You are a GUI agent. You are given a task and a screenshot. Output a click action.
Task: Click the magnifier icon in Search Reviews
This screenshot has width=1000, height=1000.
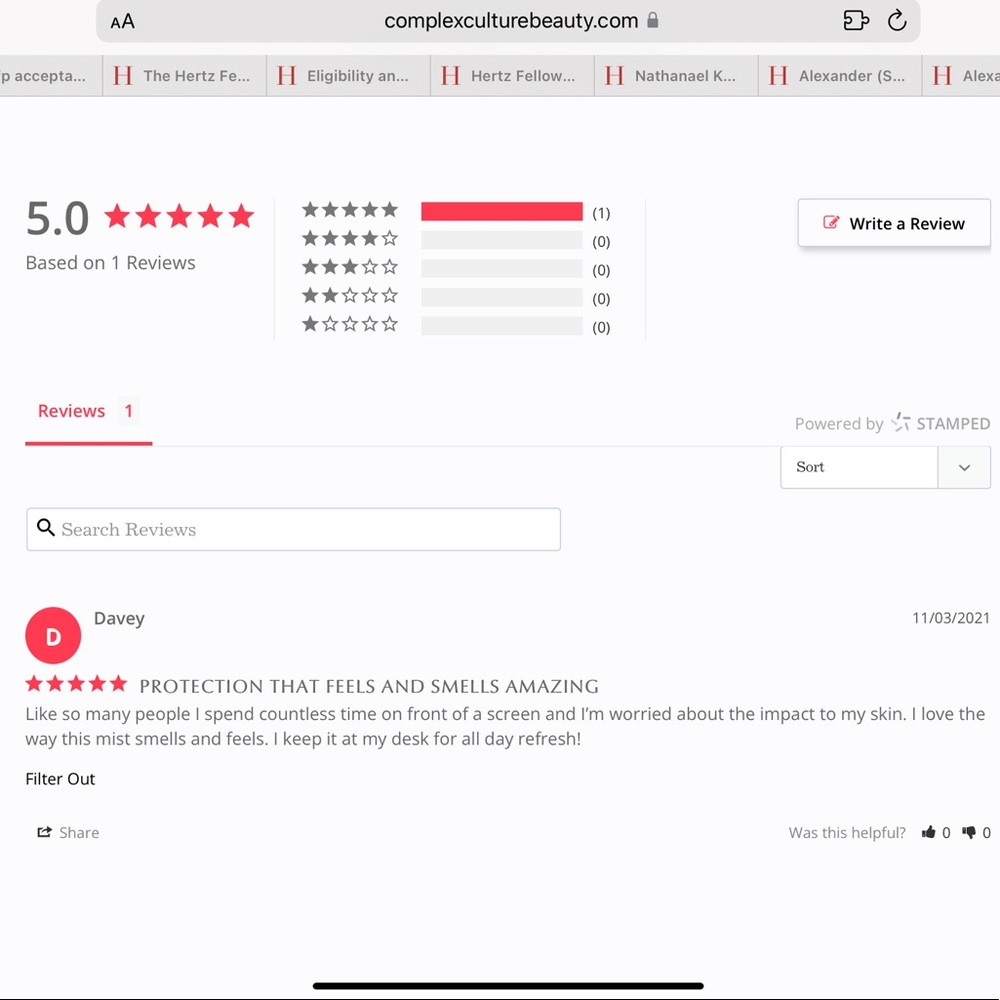coord(45,528)
